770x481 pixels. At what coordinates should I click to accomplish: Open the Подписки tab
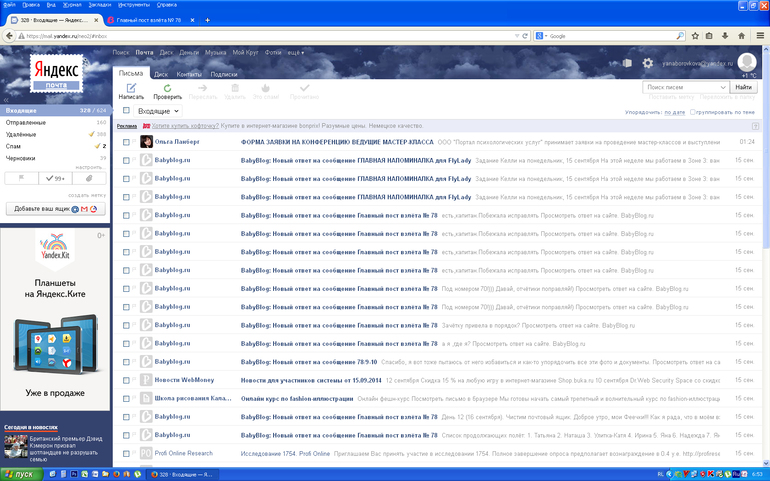[x=224, y=74]
